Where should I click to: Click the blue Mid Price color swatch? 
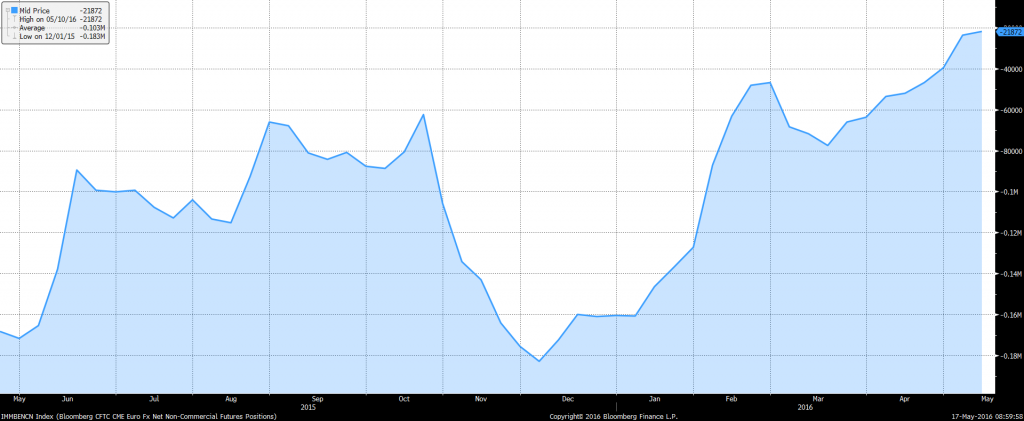pyautogui.click(x=14, y=11)
